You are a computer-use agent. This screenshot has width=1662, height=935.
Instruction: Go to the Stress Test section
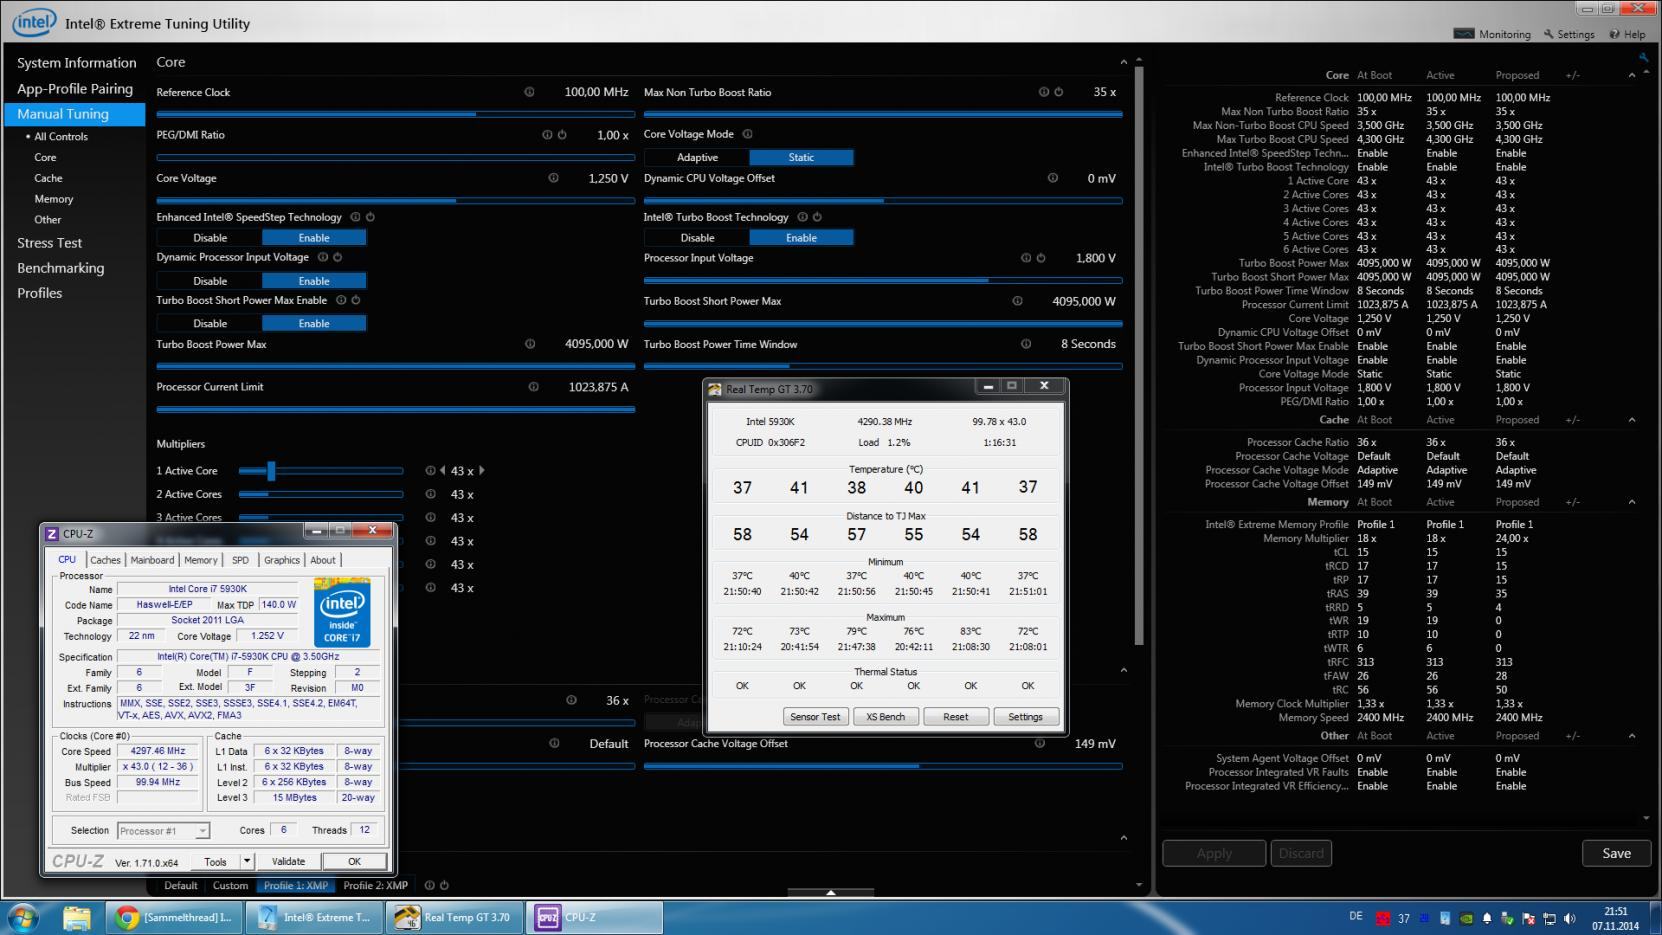coord(49,243)
